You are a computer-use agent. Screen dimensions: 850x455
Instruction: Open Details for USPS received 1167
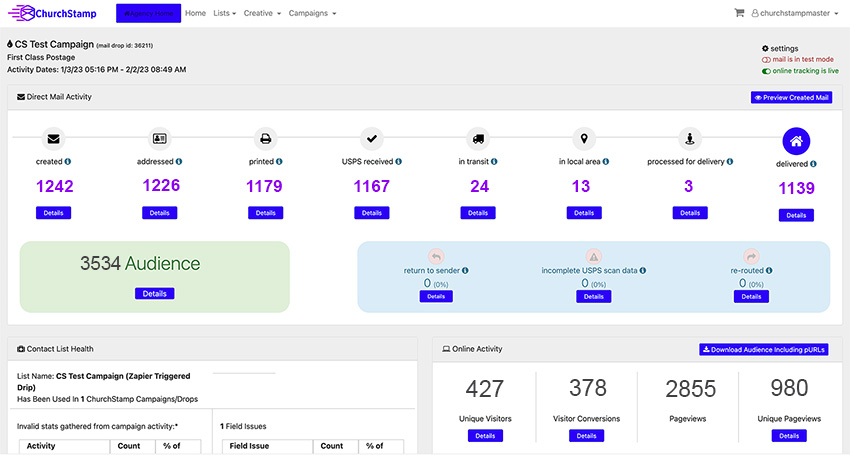[372, 213]
